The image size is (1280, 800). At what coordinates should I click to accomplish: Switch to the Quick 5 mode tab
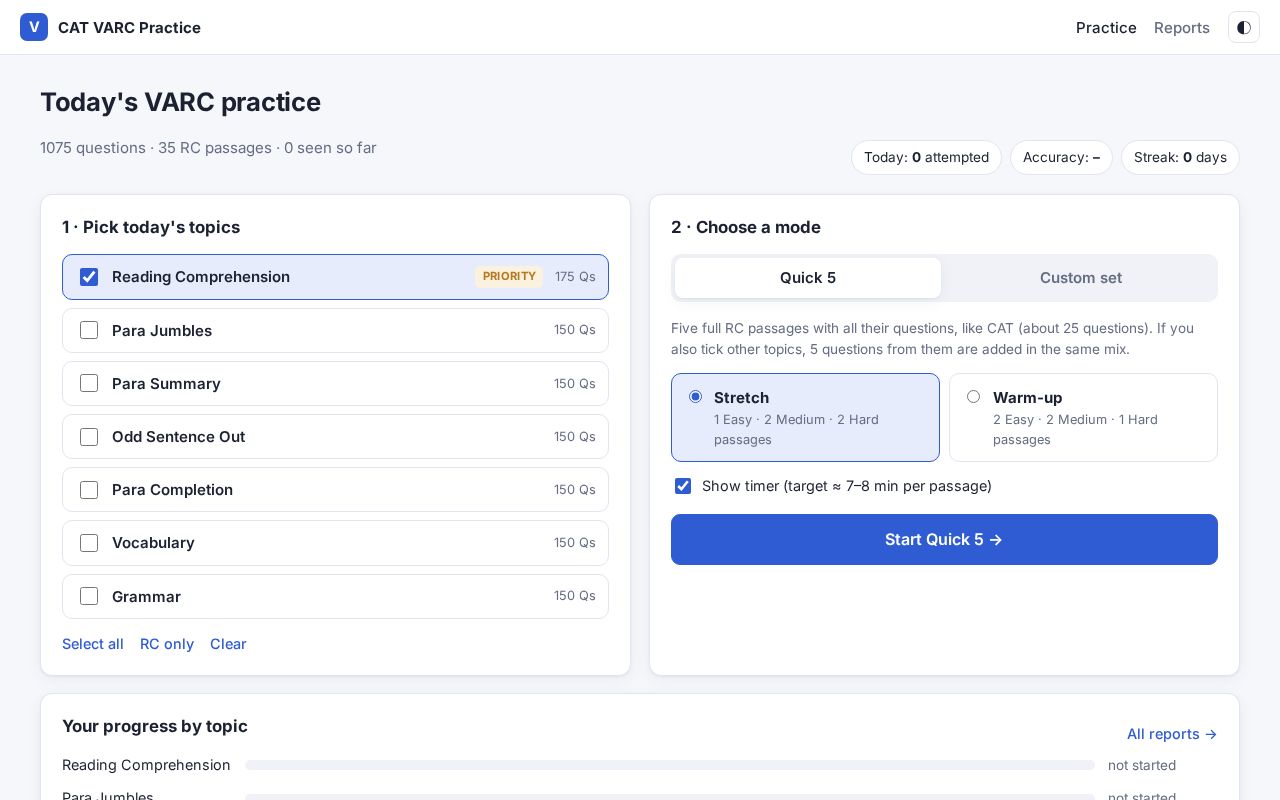(808, 278)
